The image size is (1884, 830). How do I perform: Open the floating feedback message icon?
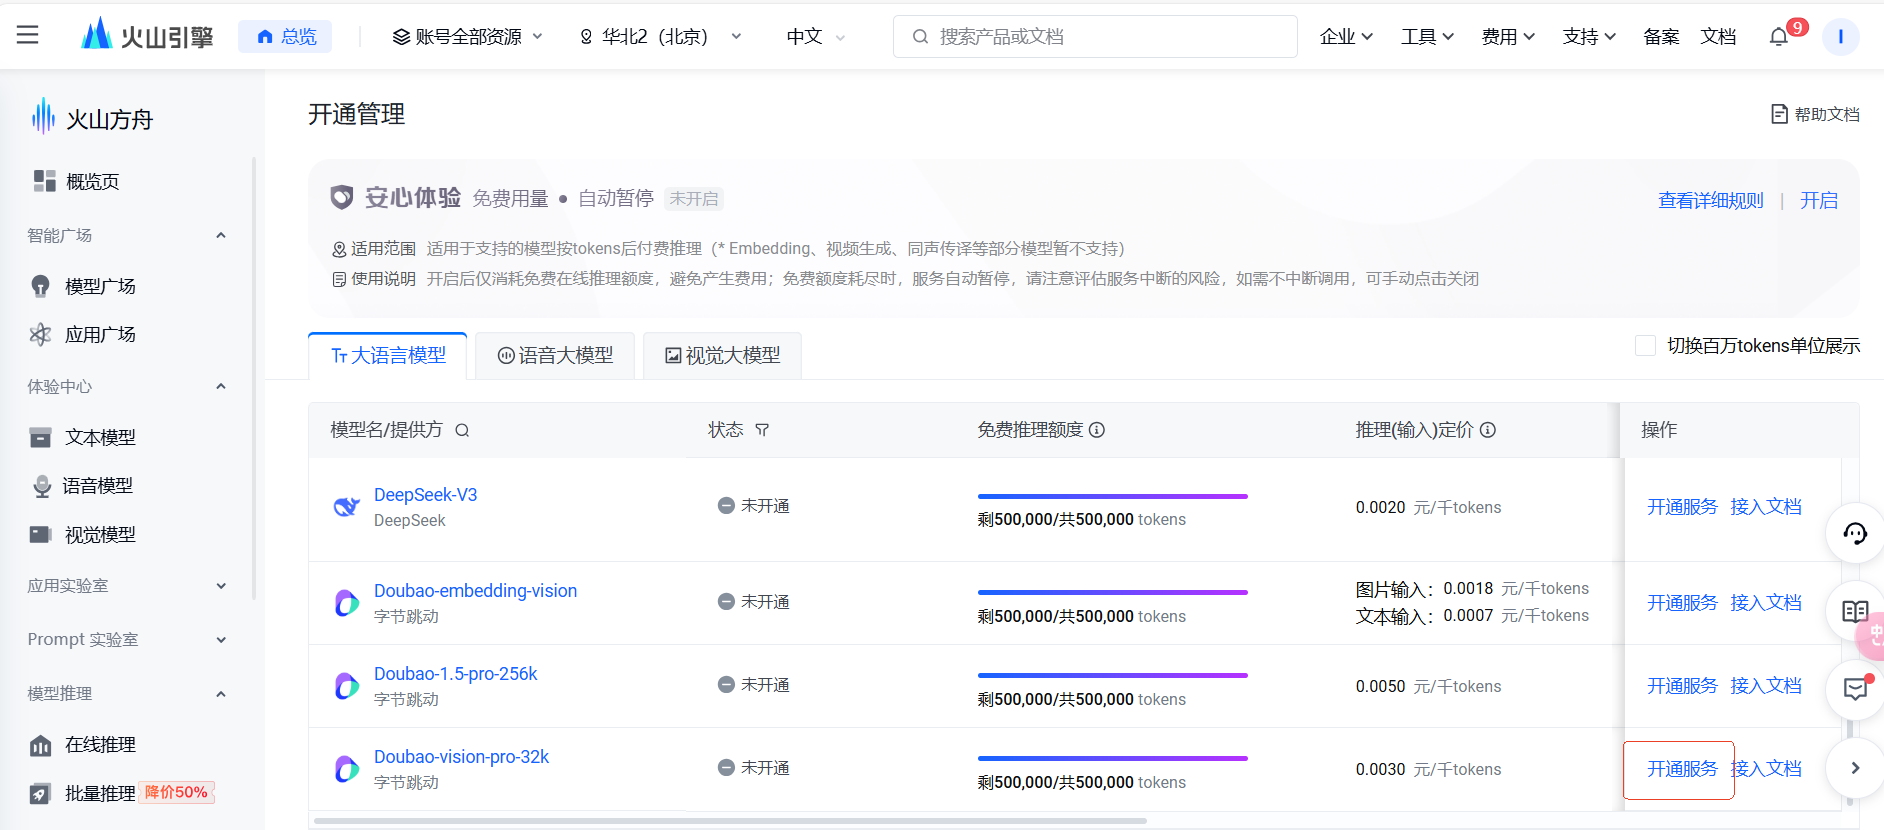[1855, 689]
